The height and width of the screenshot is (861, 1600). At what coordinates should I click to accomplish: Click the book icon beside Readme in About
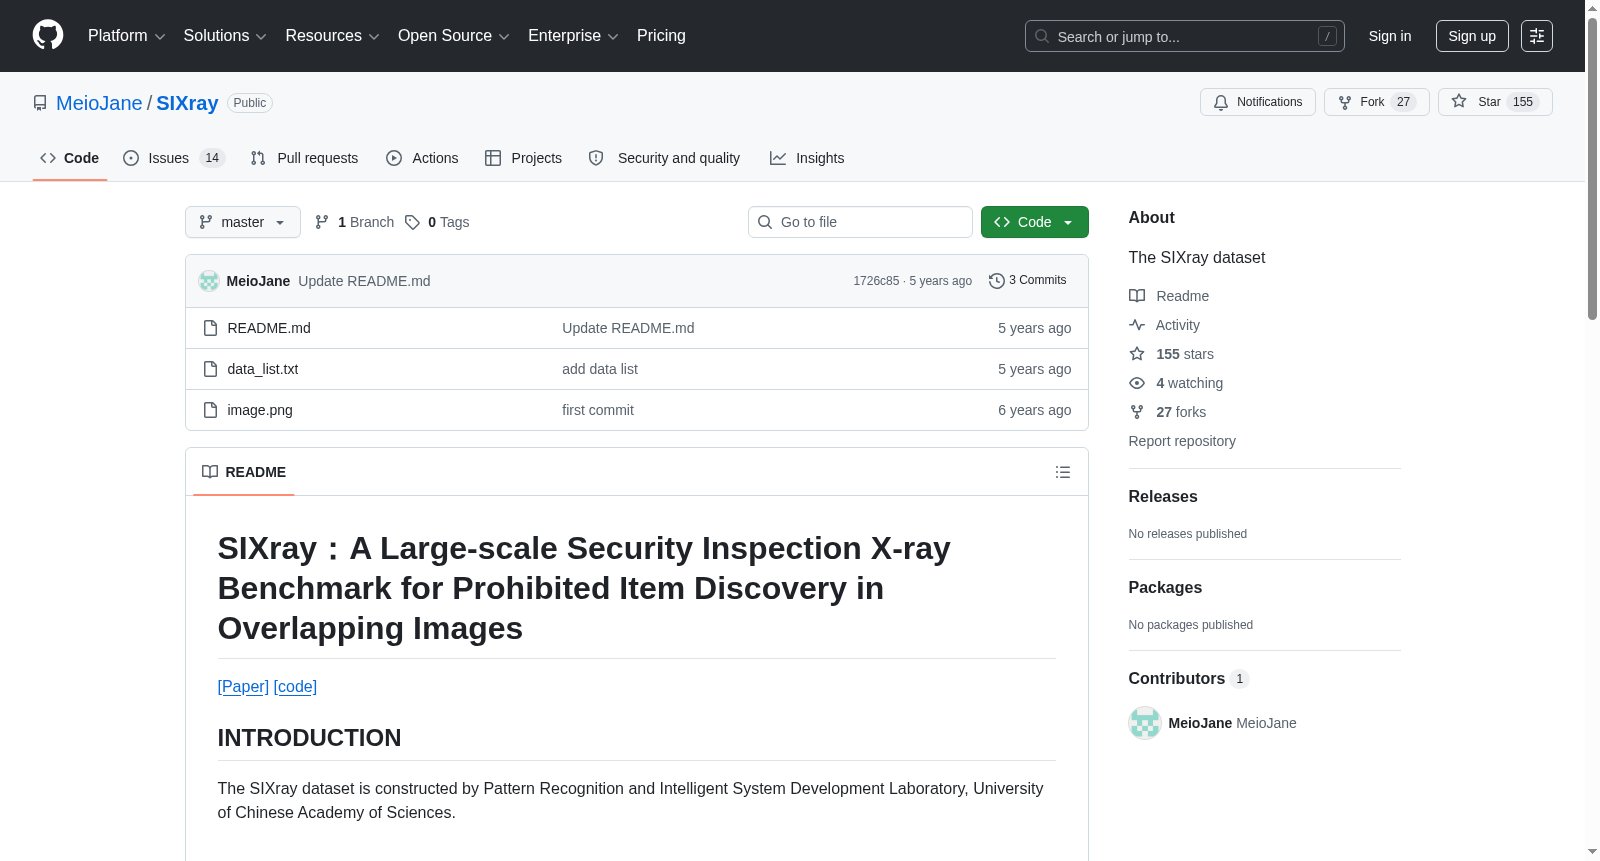point(1137,296)
